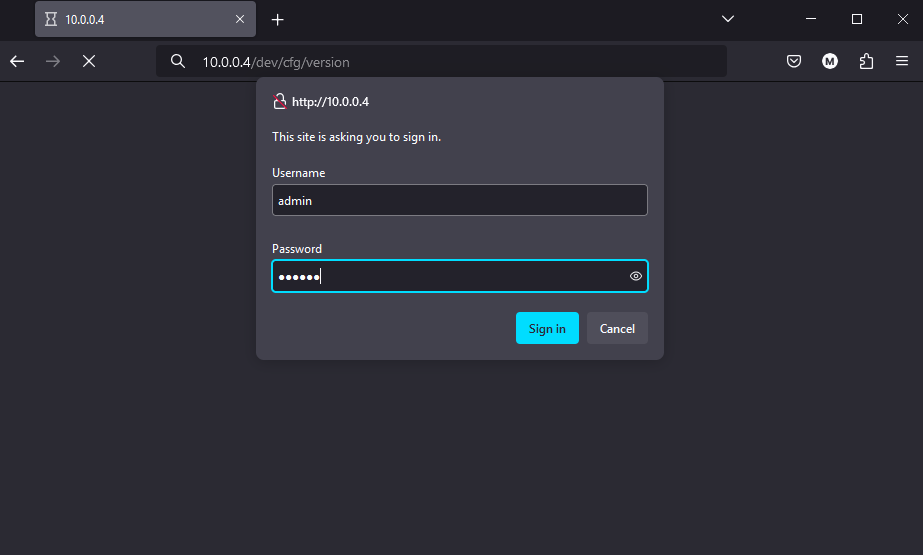Open the Firefox account M icon

point(829,61)
